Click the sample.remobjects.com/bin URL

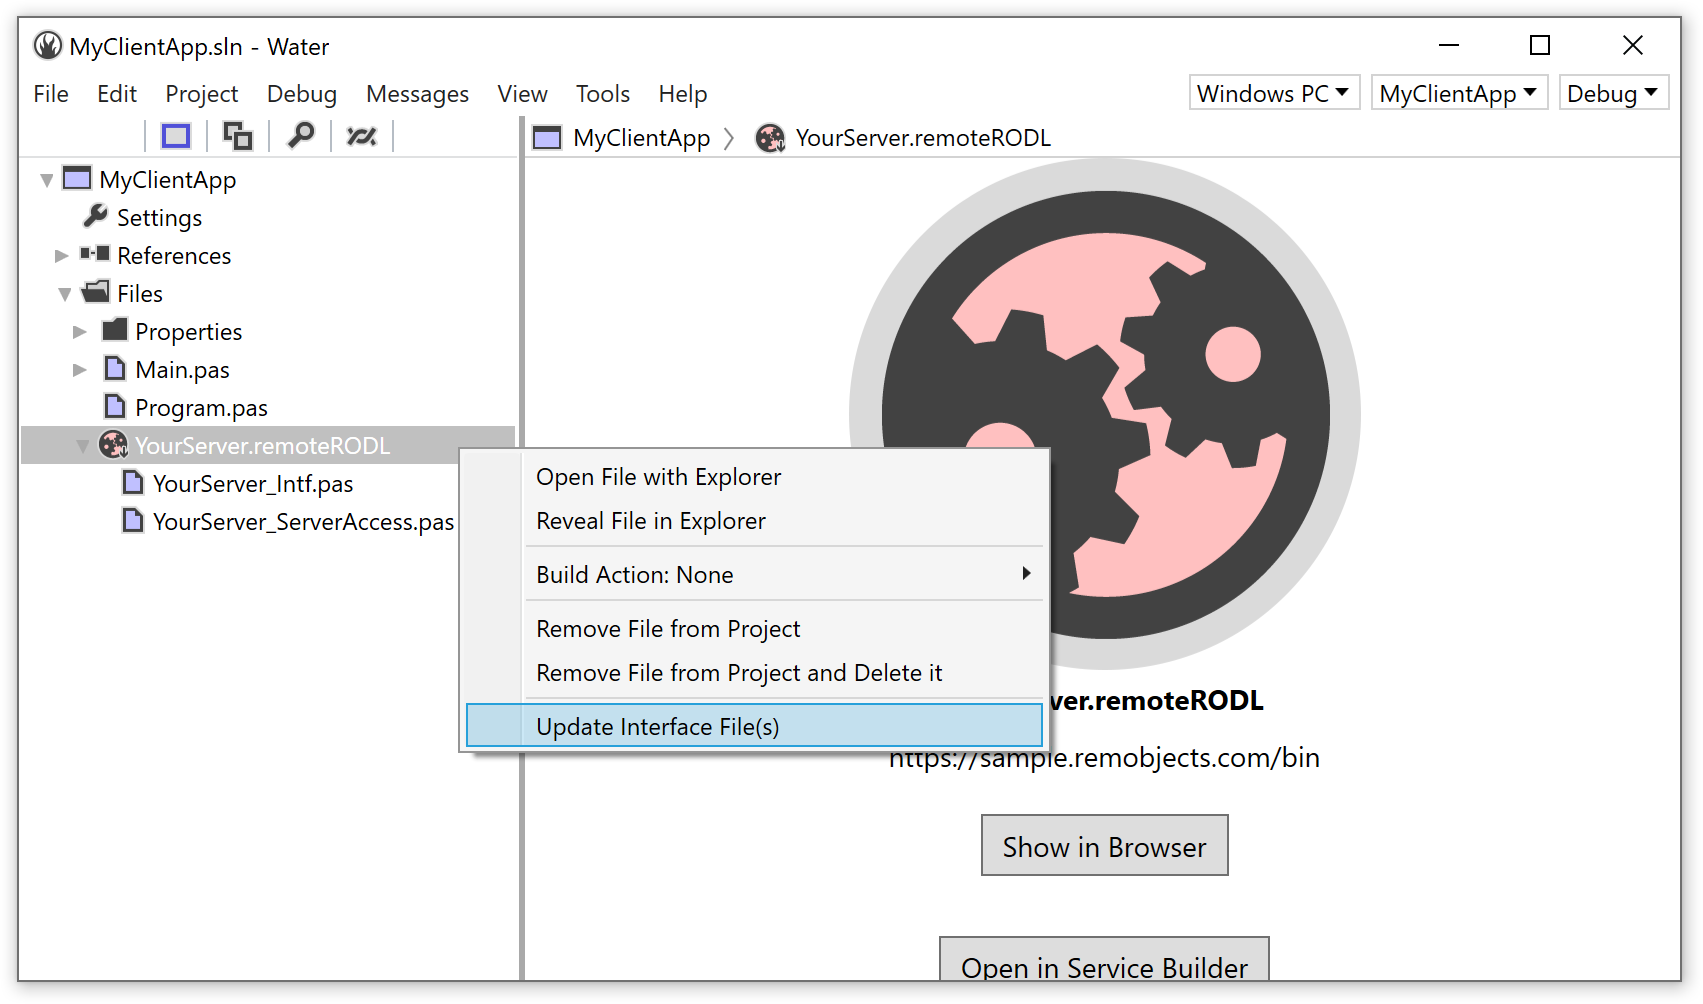1104,758
